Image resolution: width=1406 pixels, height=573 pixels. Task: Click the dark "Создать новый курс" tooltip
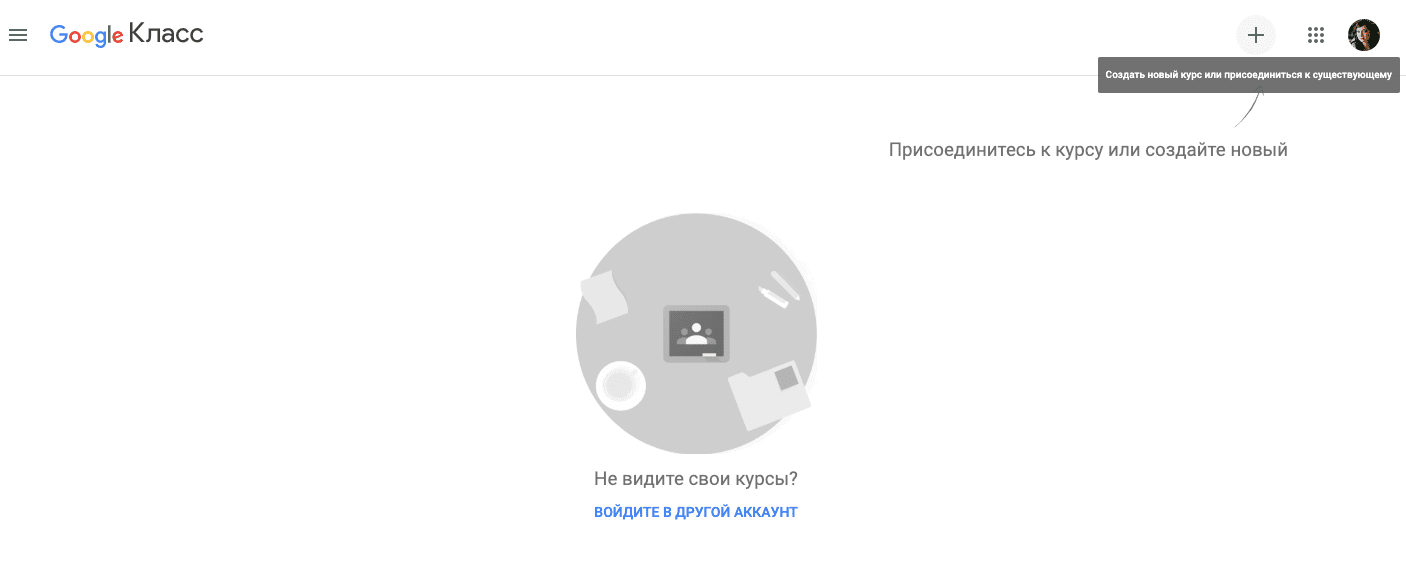point(1248,75)
